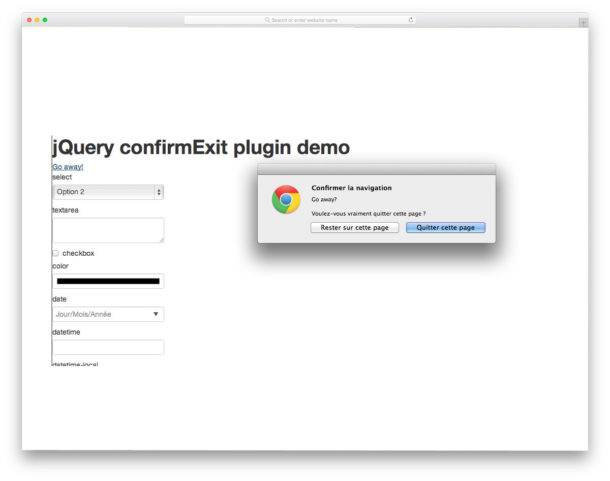Click the textarea resize grip corner
610x481 pixels.
pos(161,240)
